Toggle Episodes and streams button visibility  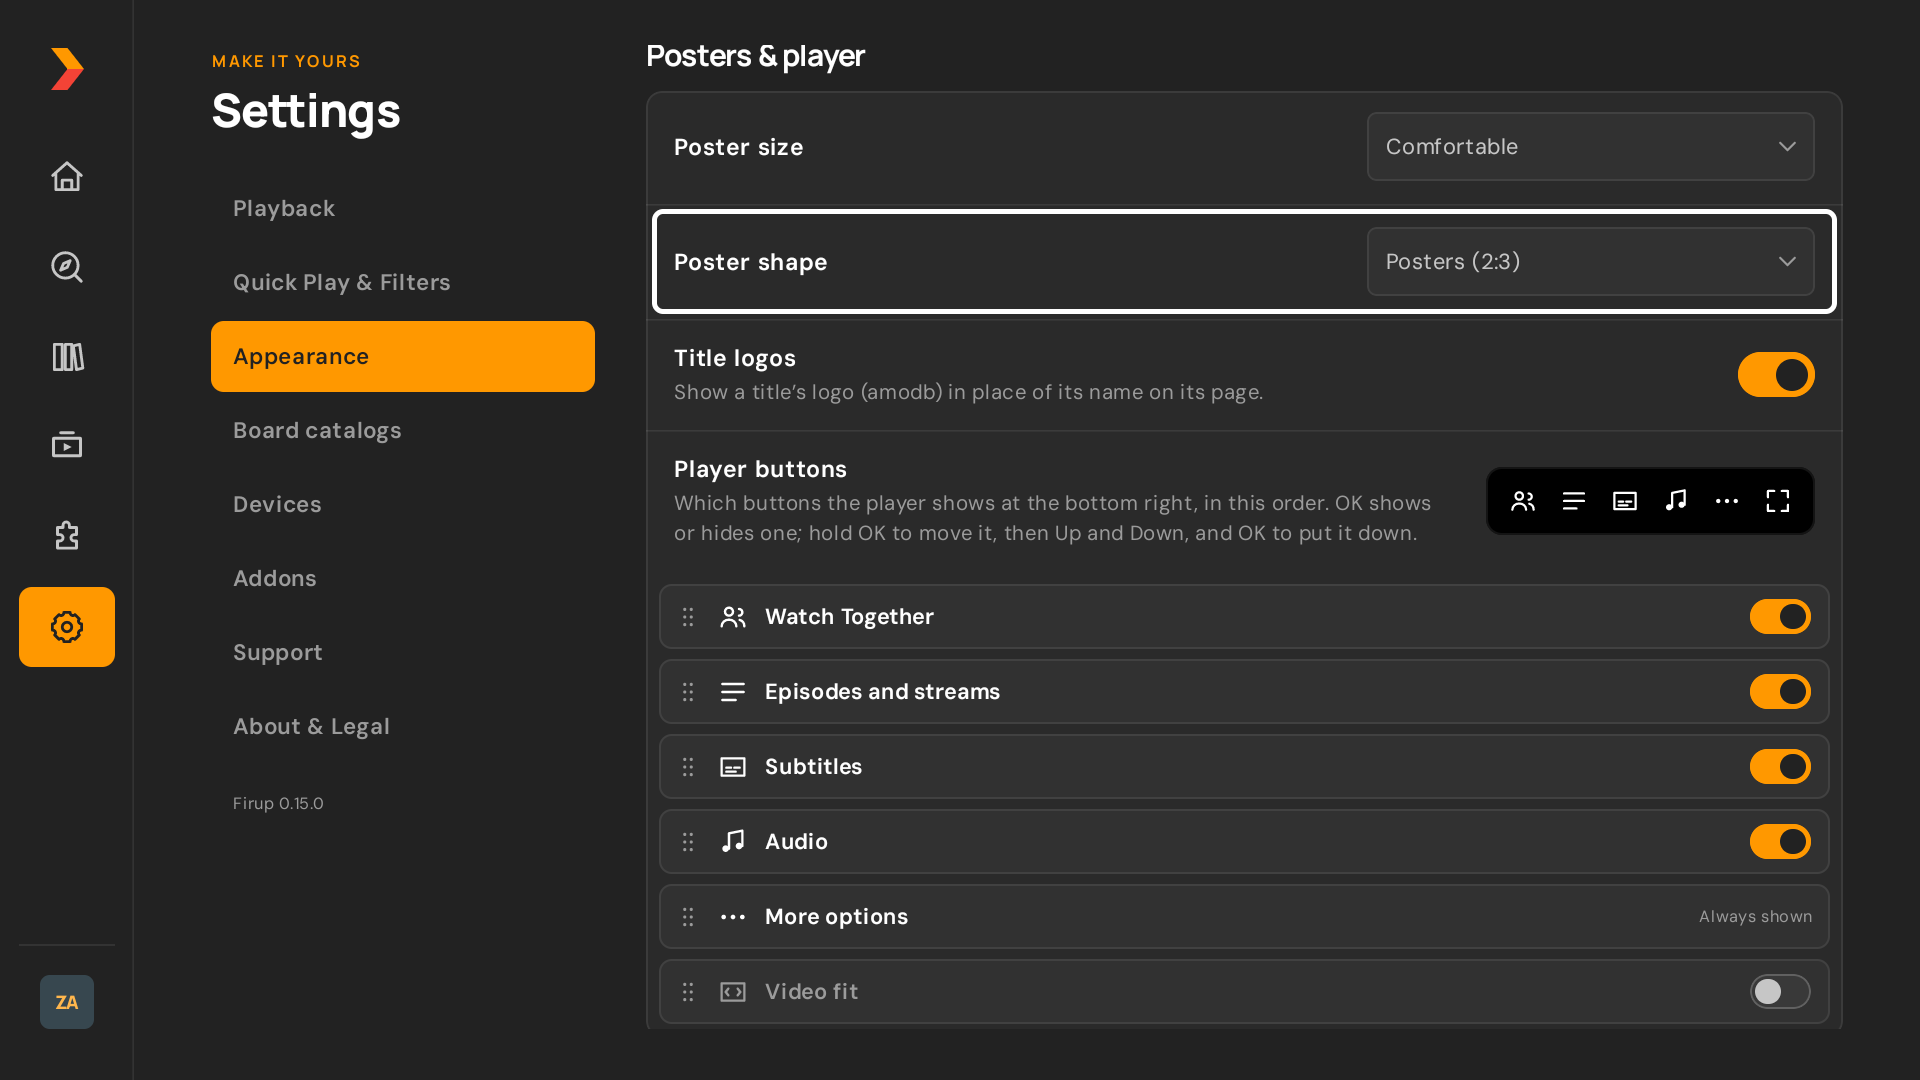click(1780, 692)
